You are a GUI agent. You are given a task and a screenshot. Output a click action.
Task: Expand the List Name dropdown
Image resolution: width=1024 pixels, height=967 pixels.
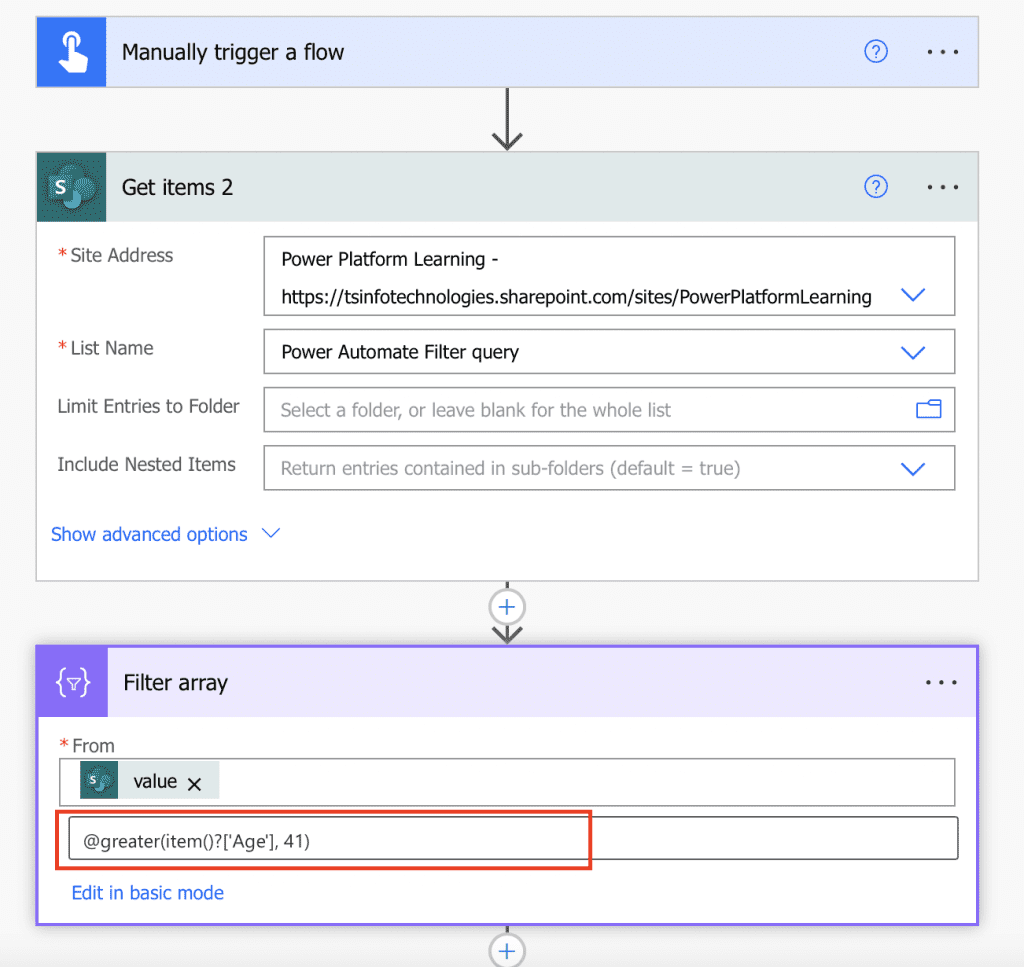tap(912, 353)
